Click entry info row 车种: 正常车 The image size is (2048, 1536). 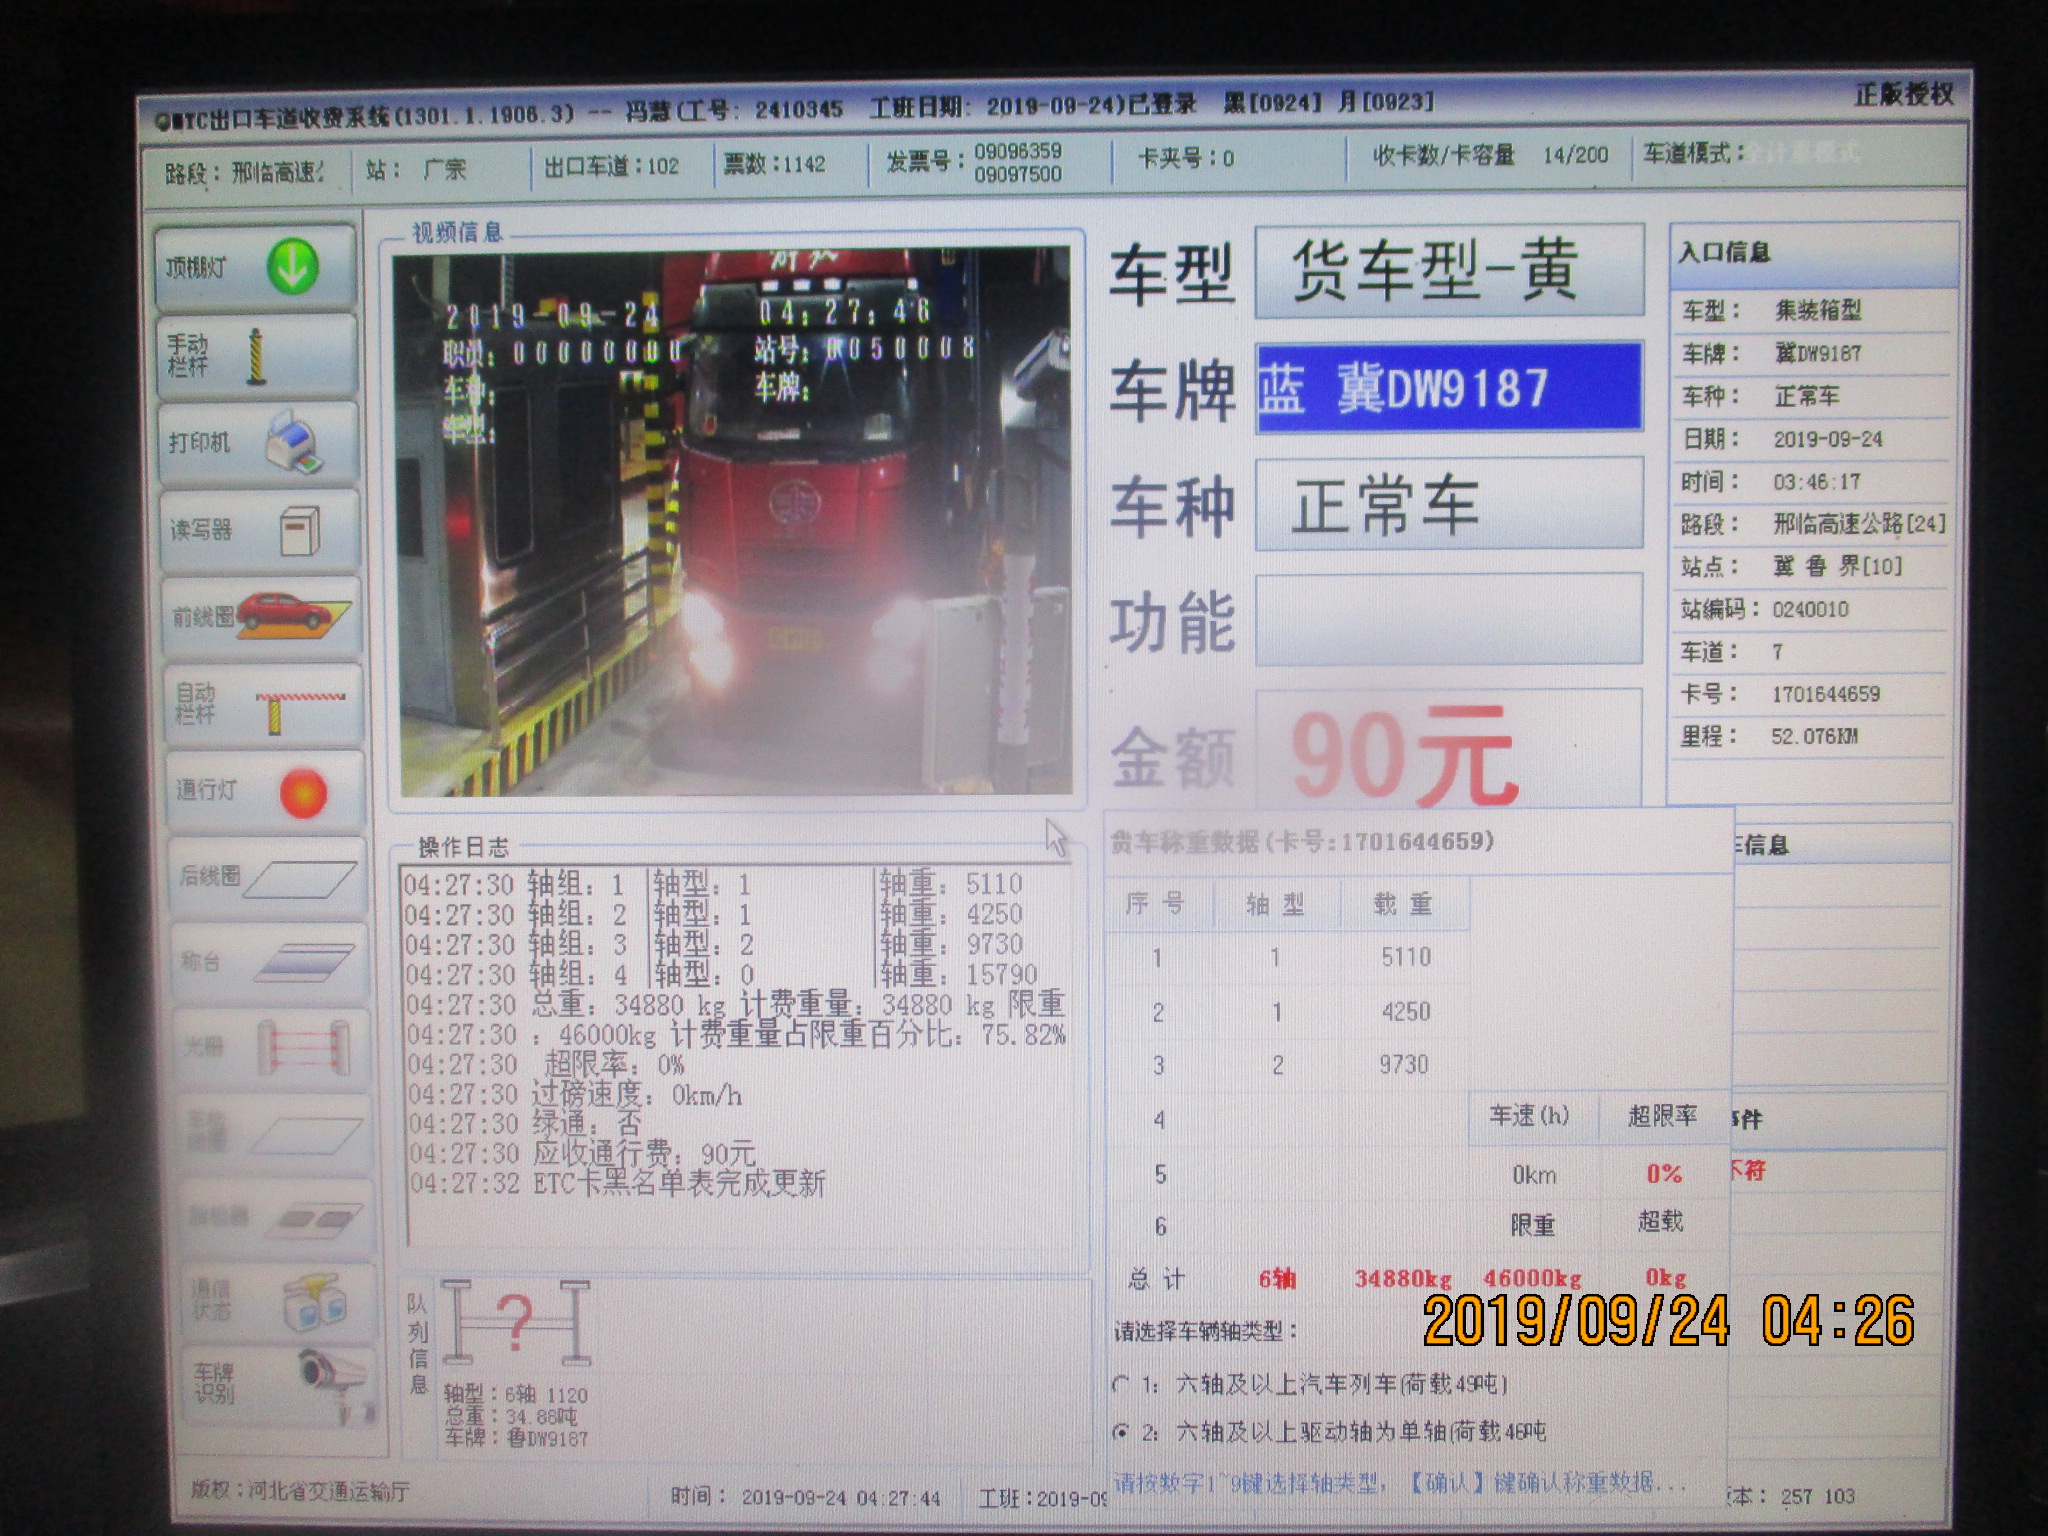[1812, 397]
